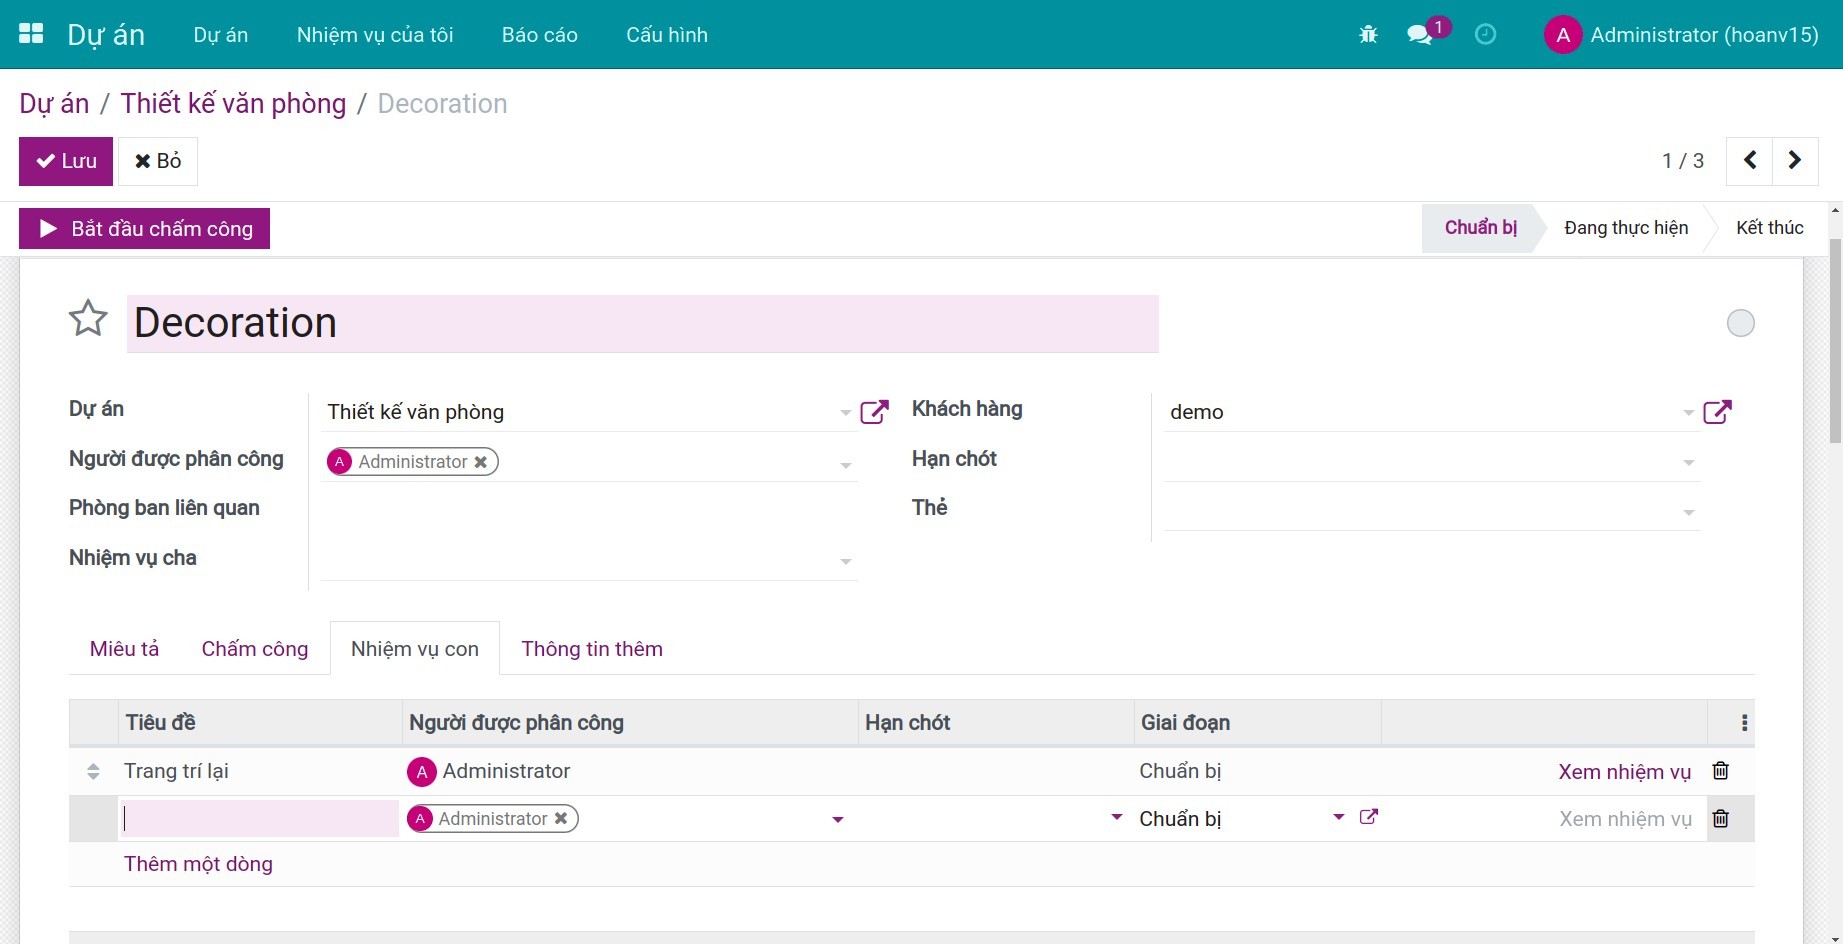Viewport: 1843px width, 944px height.
Task: Open the apps grid menu icon
Action: [31, 34]
